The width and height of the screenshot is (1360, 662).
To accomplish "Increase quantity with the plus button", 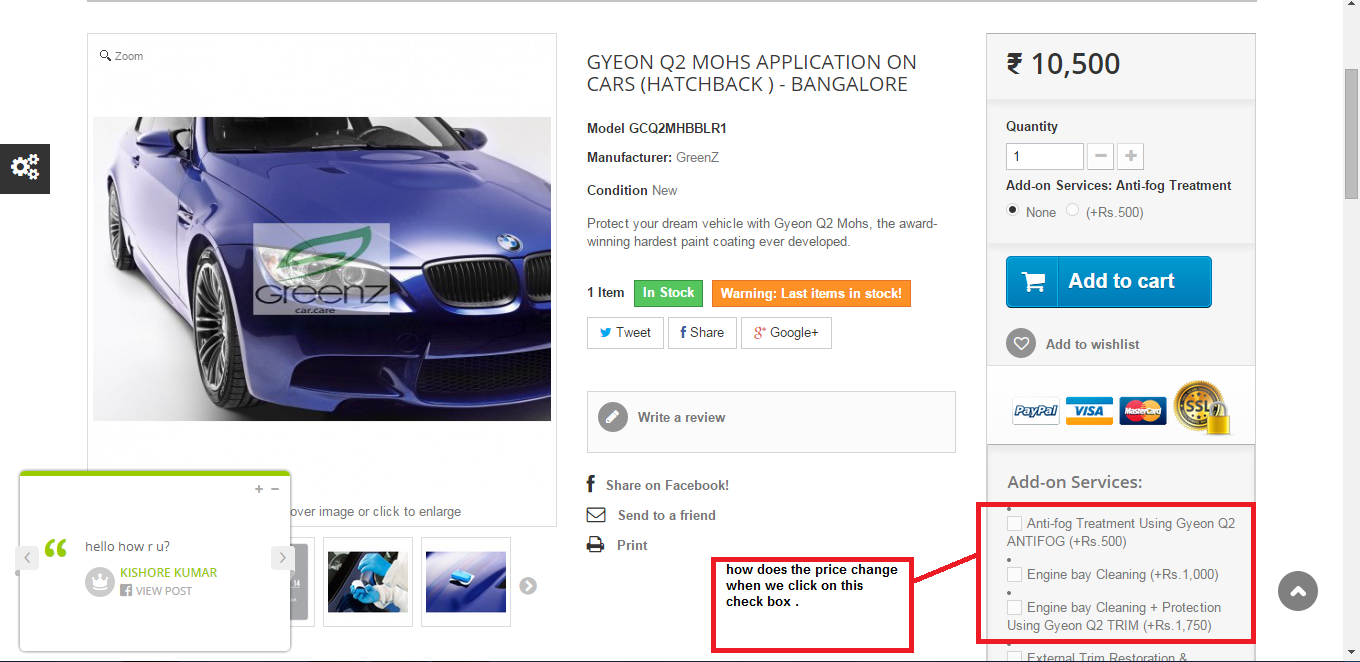I will coord(1131,156).
